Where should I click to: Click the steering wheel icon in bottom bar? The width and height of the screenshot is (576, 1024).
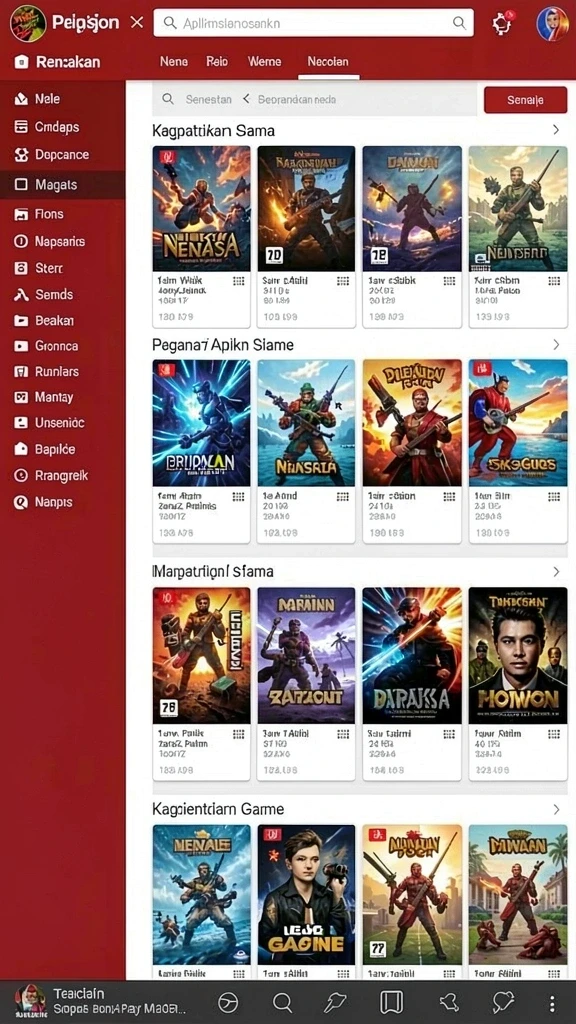tap(227, 1002)
